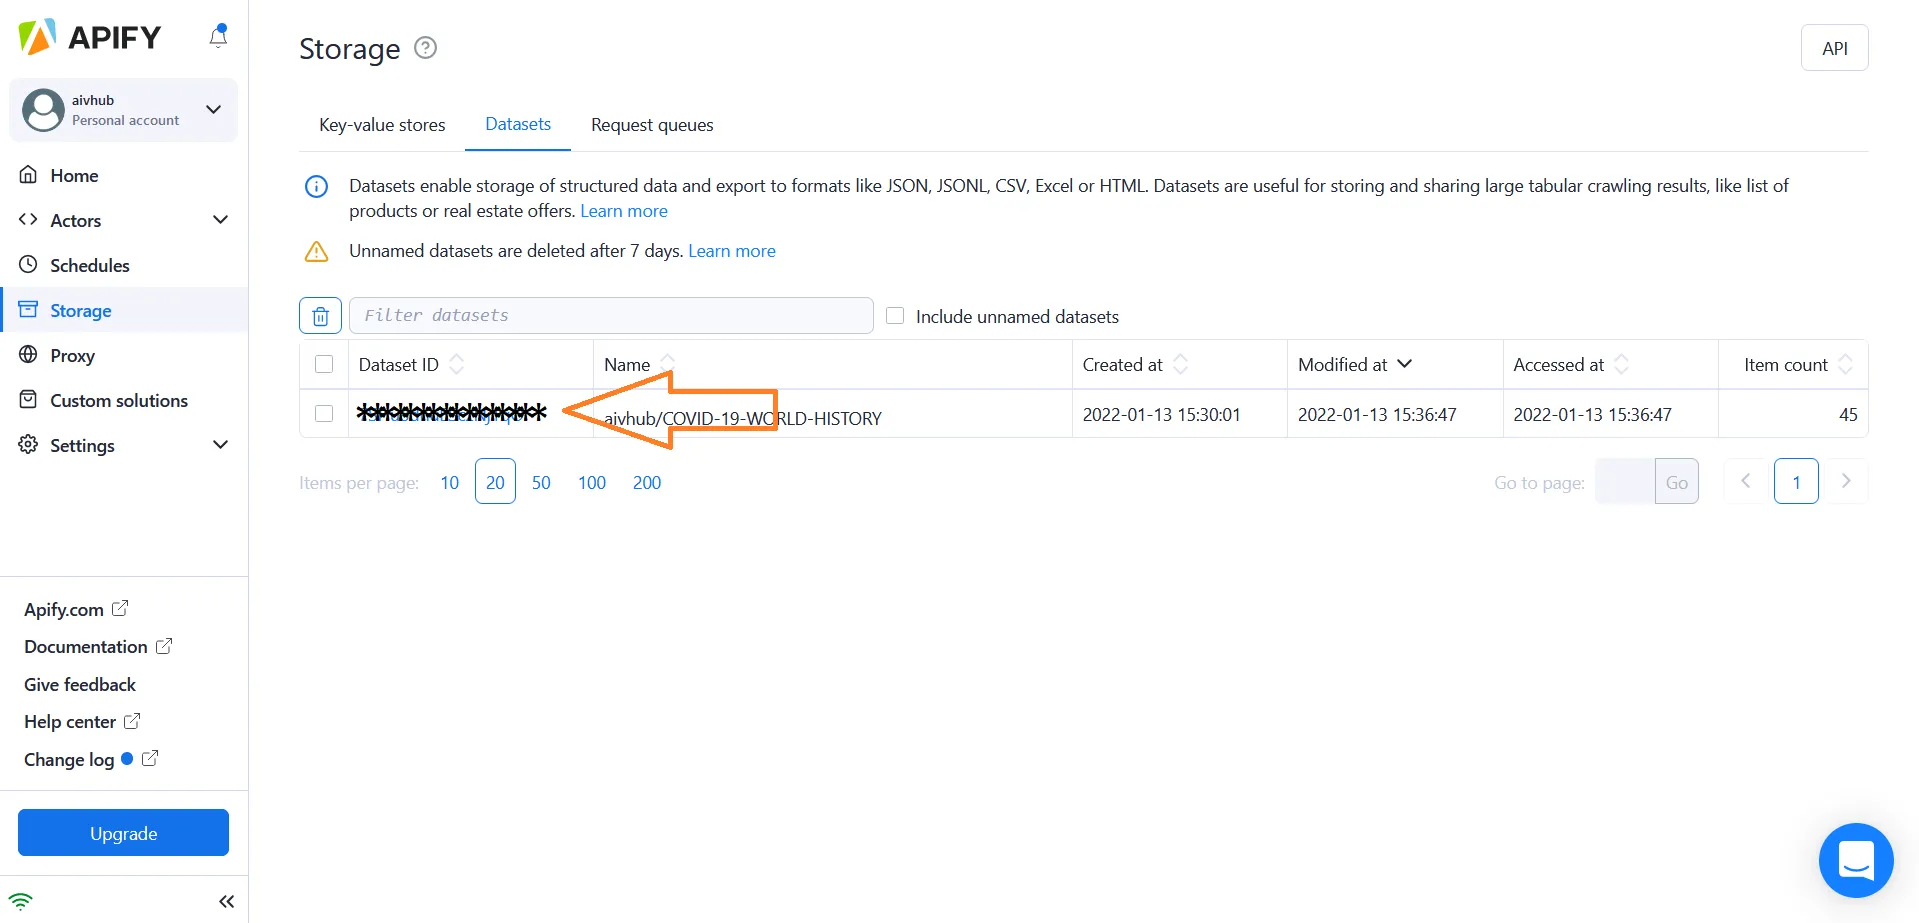
Task: Open the chat support widget
Action: point(1856,860)
